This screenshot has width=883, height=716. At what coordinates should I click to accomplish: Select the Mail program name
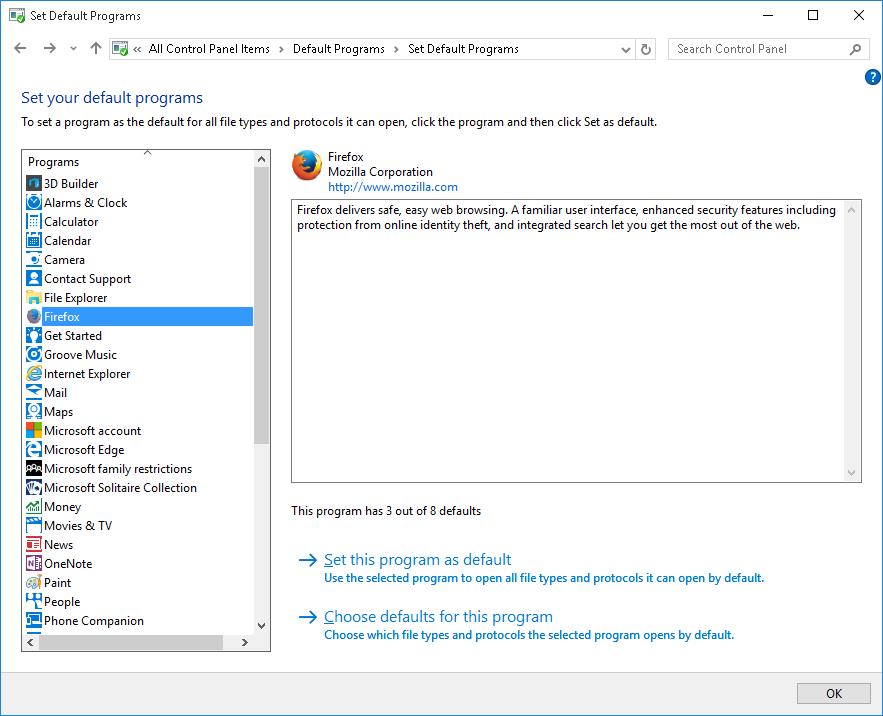coord(55,393)
